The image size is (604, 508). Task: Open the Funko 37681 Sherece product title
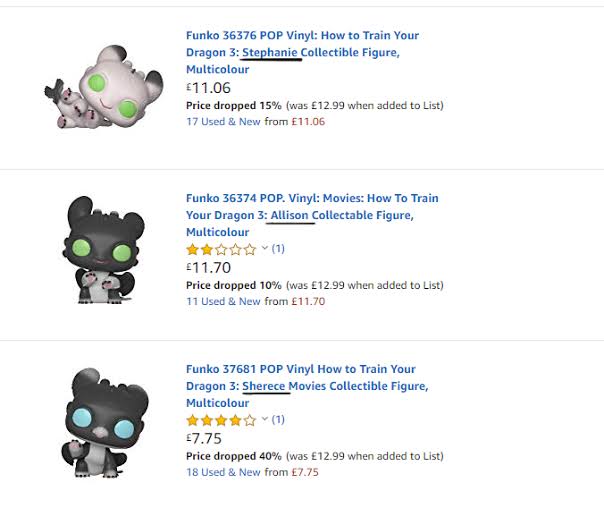point(302,386)
